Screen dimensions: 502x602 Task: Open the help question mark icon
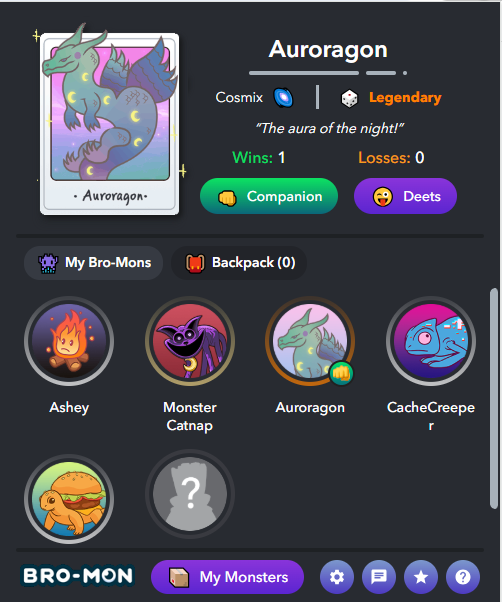click(x=463, y=577)
